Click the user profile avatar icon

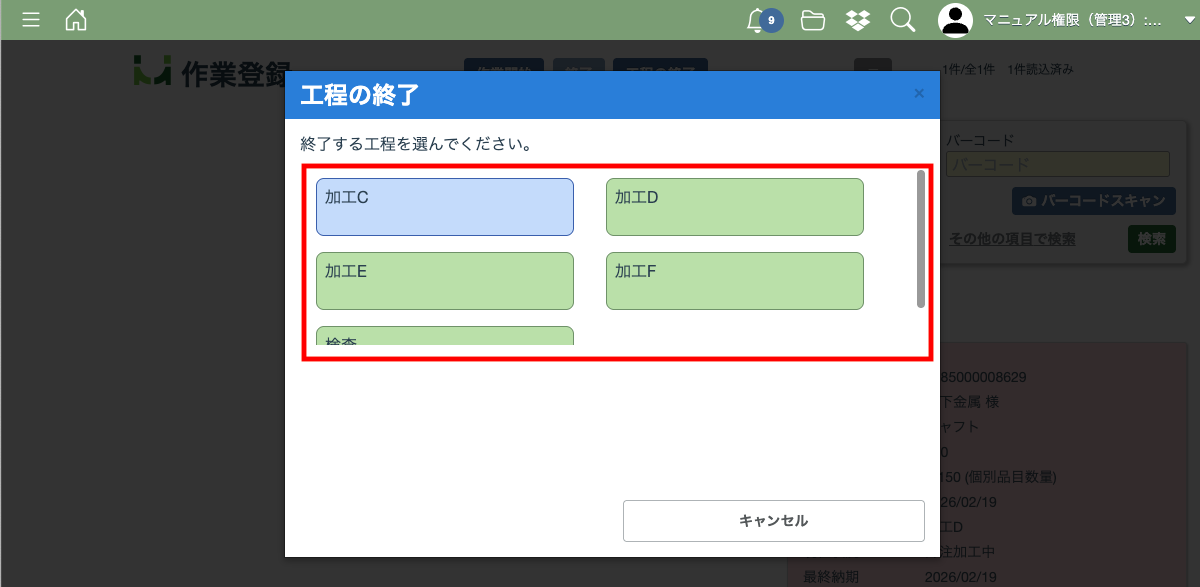(x=955, y=20)
